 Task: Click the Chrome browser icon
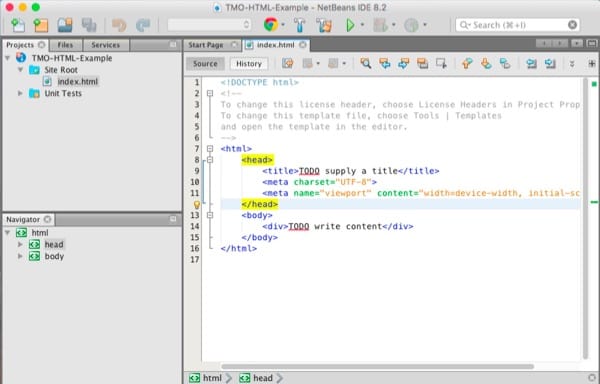pos(271,25)
